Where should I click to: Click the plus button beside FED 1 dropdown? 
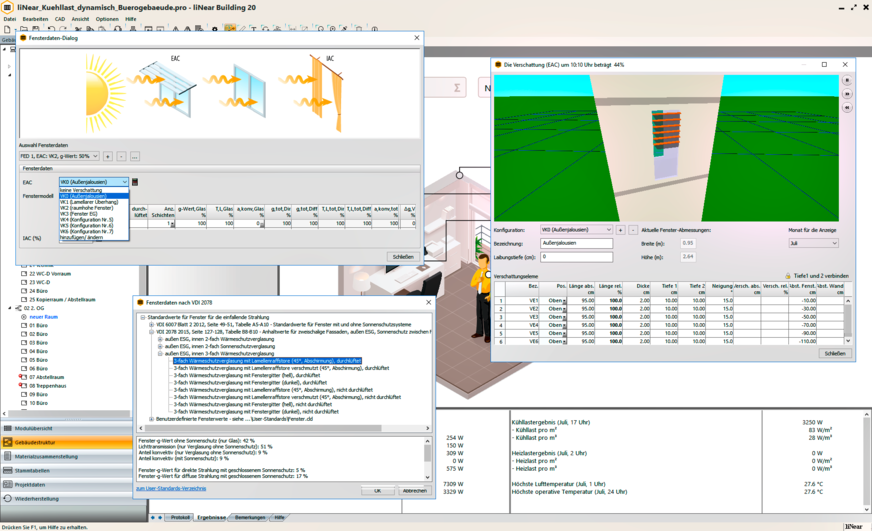(108, 156)
